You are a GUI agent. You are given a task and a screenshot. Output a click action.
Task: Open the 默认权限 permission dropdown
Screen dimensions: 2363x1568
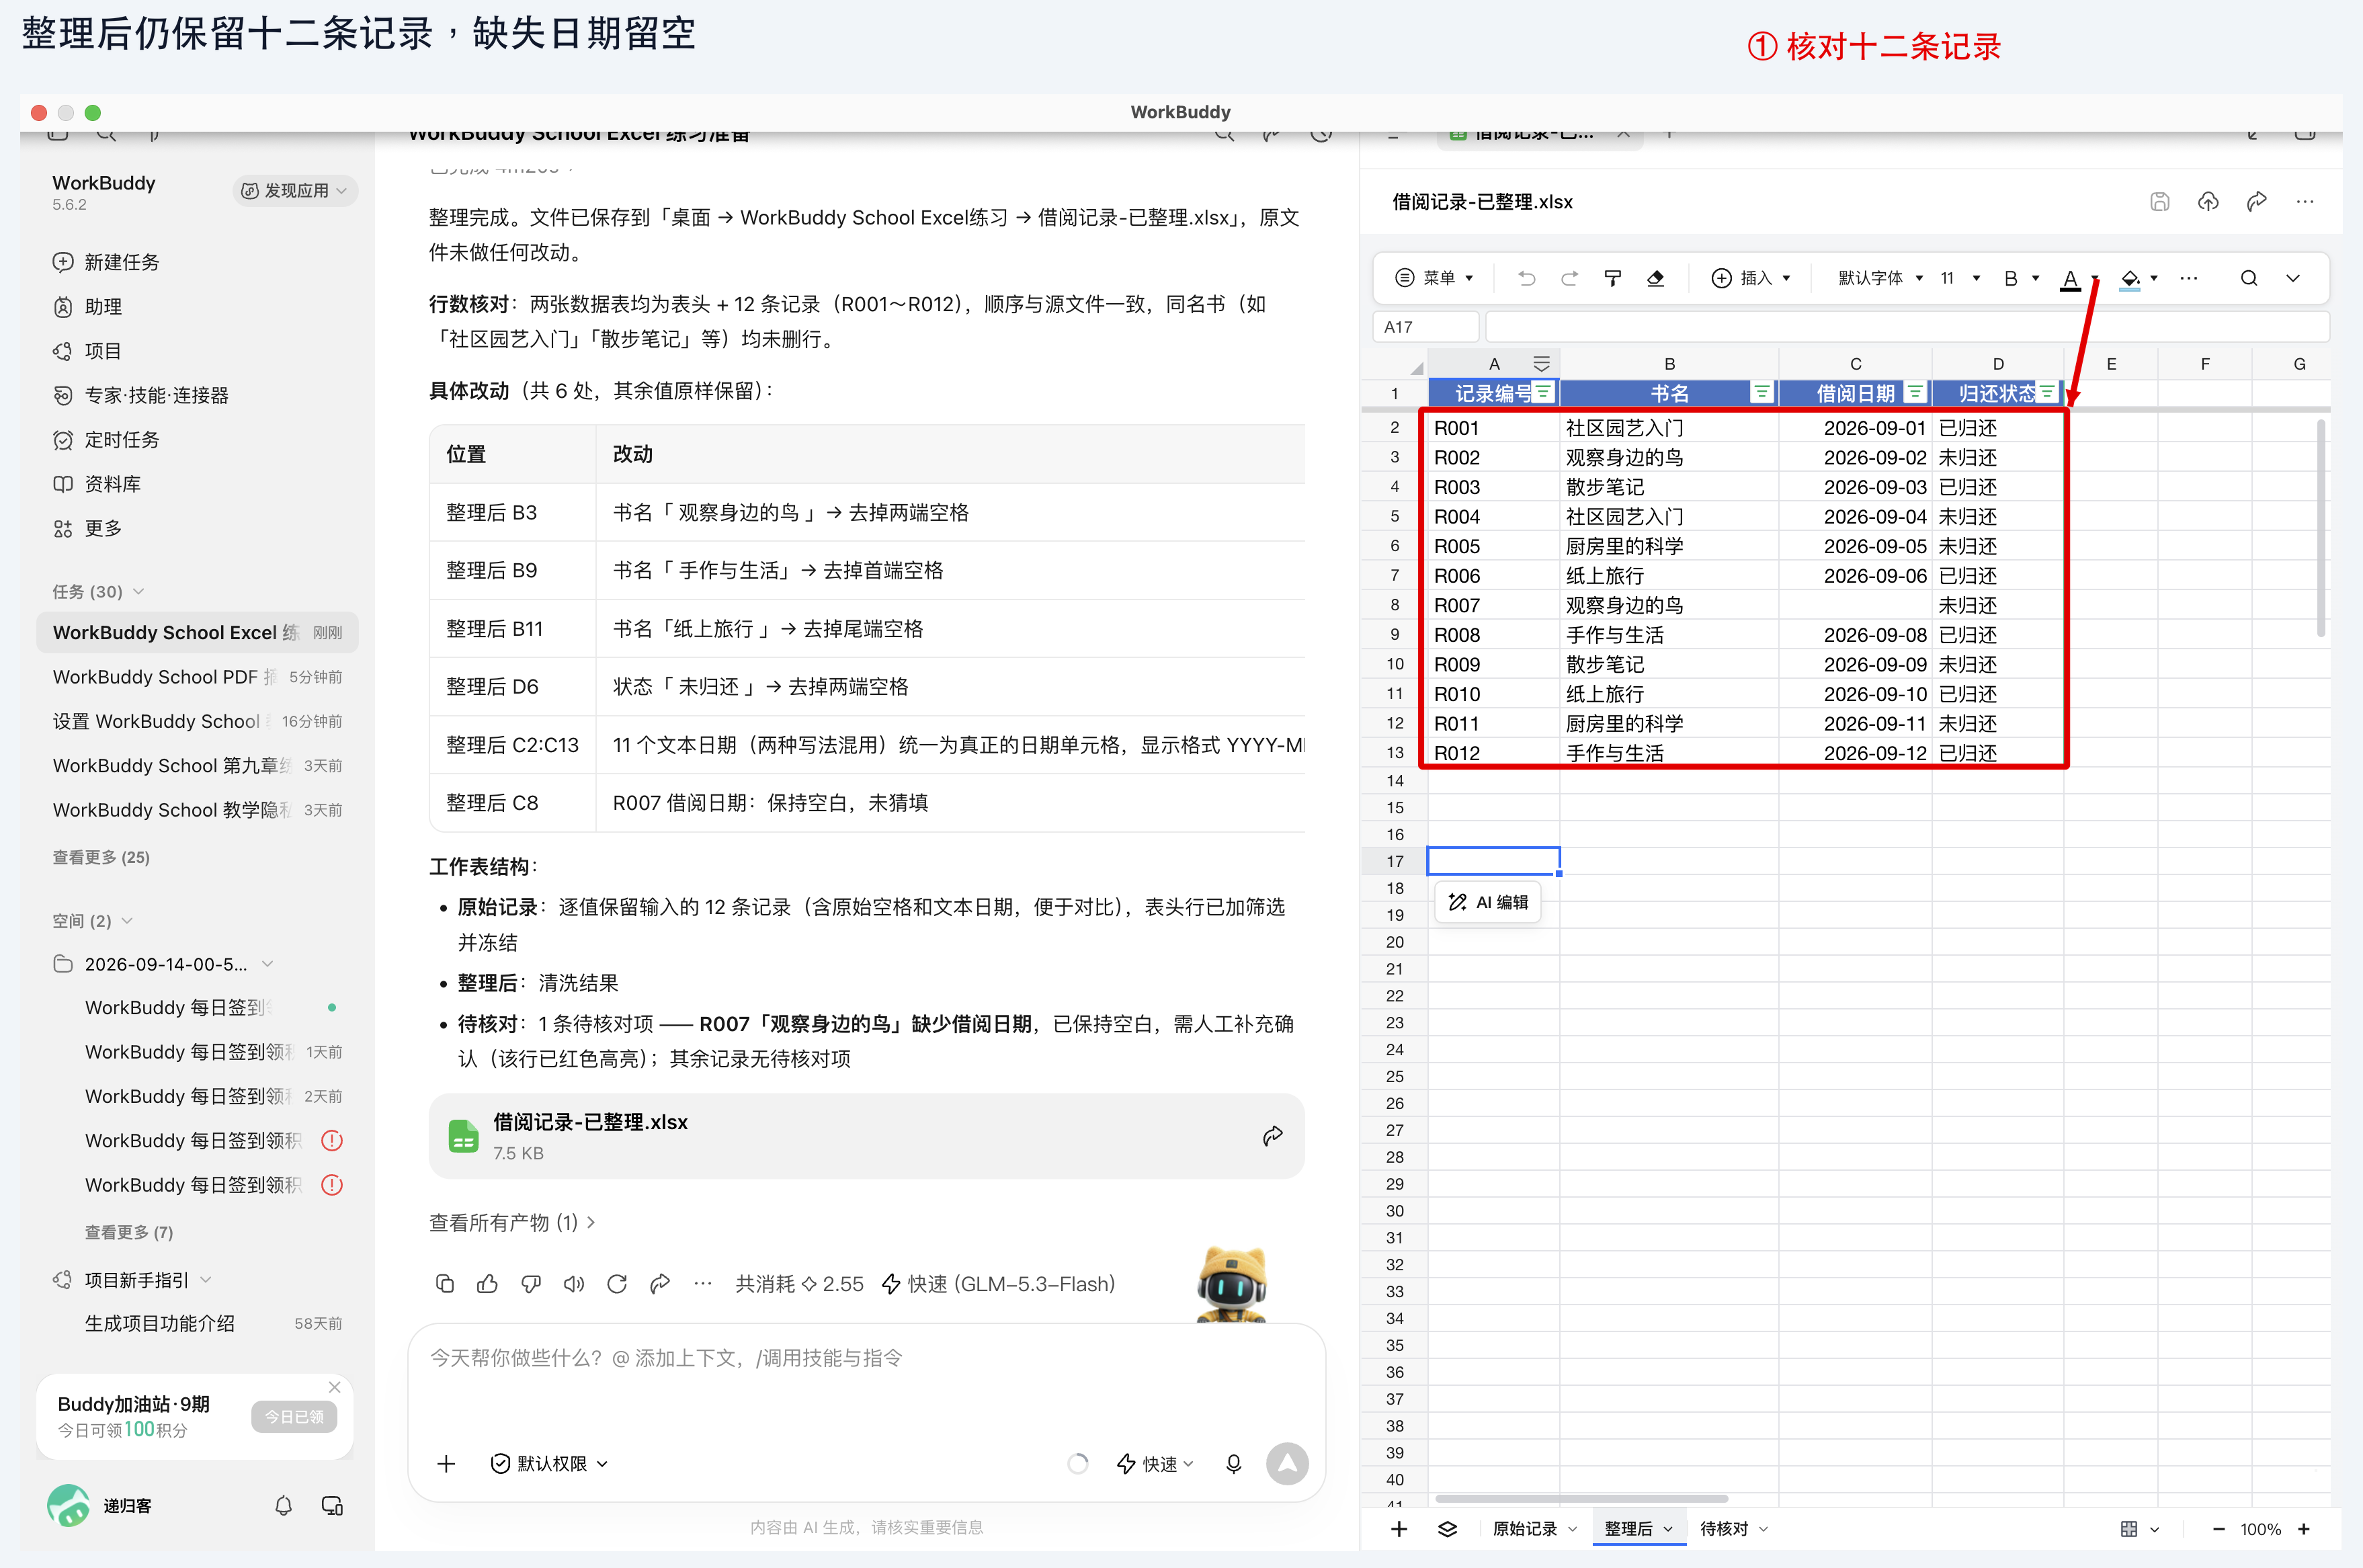click(x=550, y=1464)
